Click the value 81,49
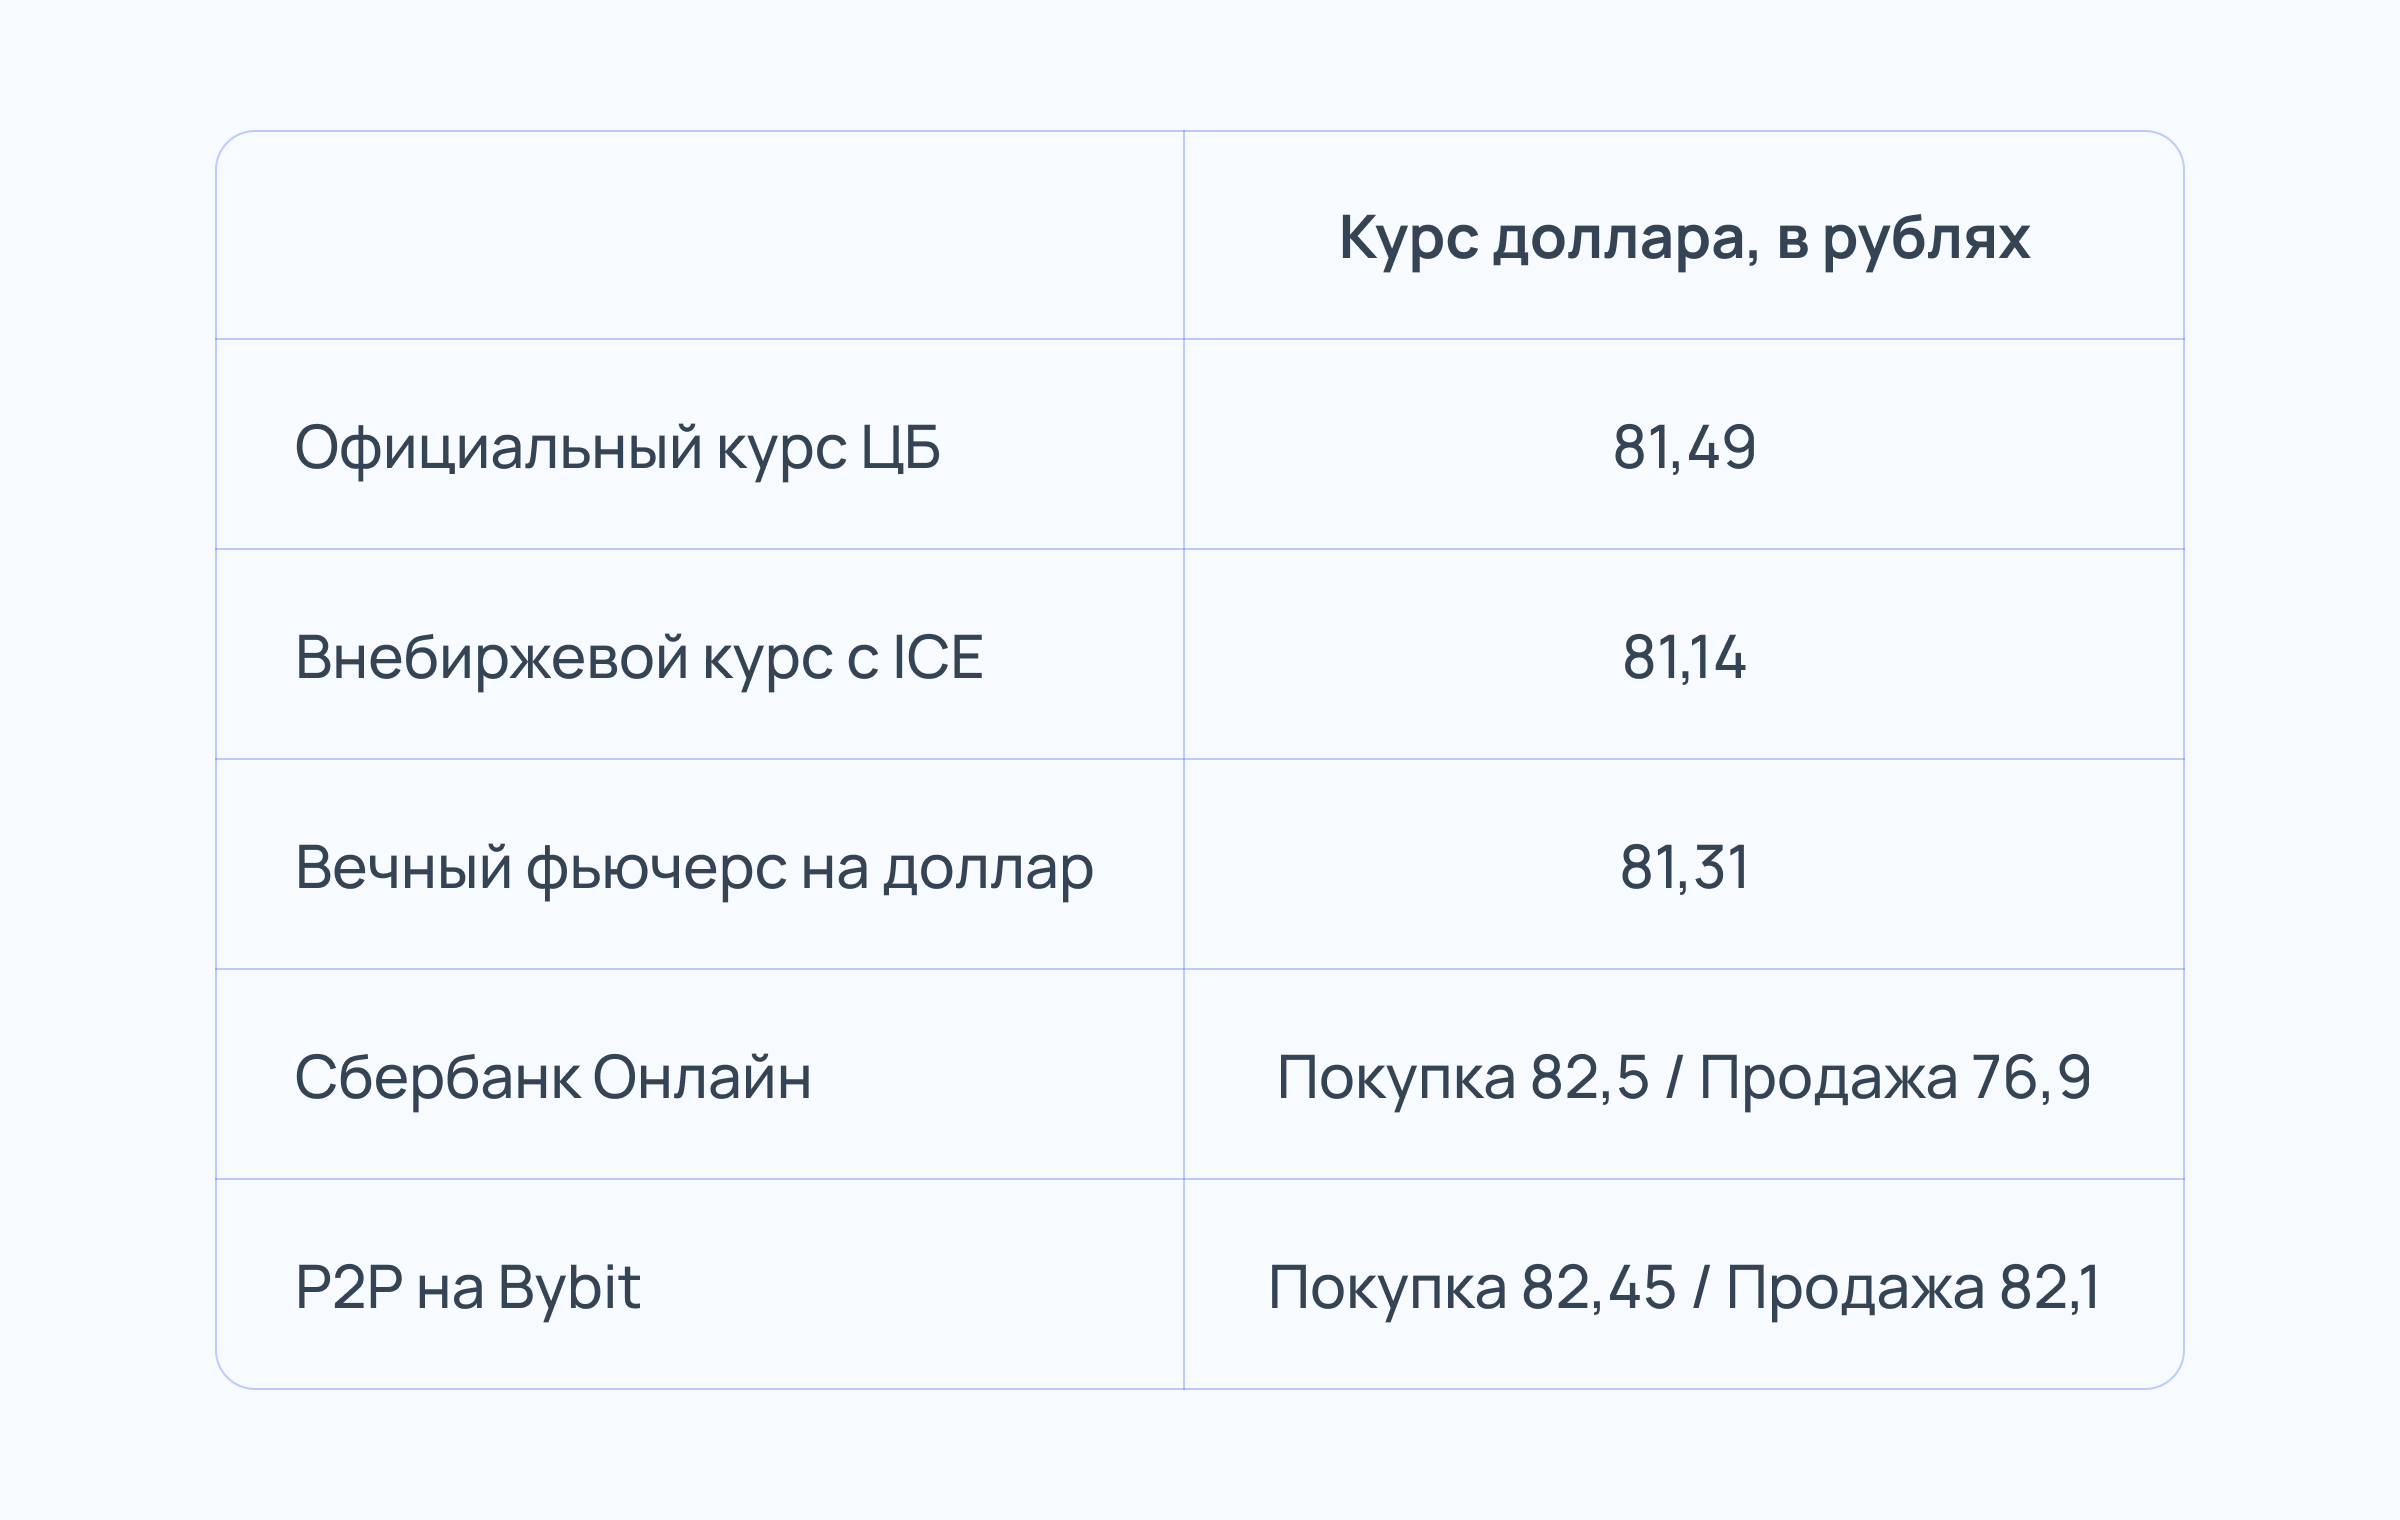The height and width of the screenshot is (1520, 2400). coord(1684,447)
